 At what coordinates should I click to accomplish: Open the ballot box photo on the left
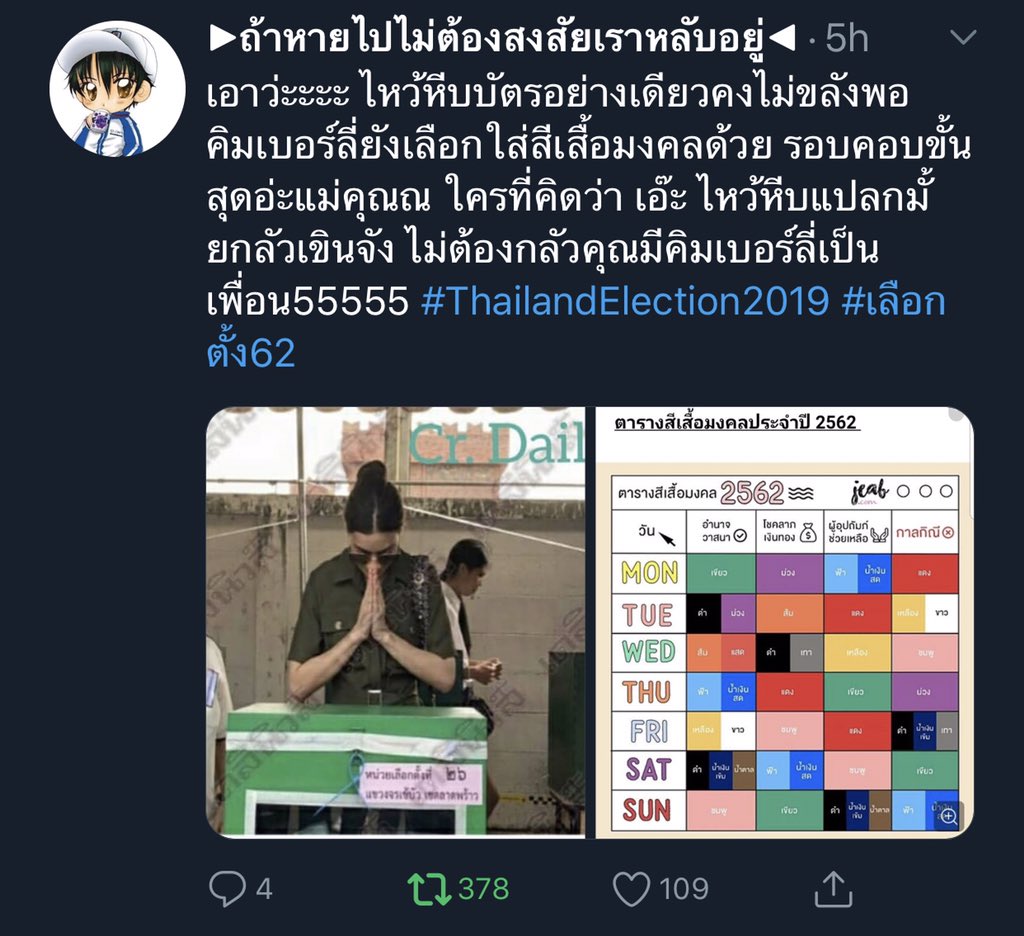(396, 622)
